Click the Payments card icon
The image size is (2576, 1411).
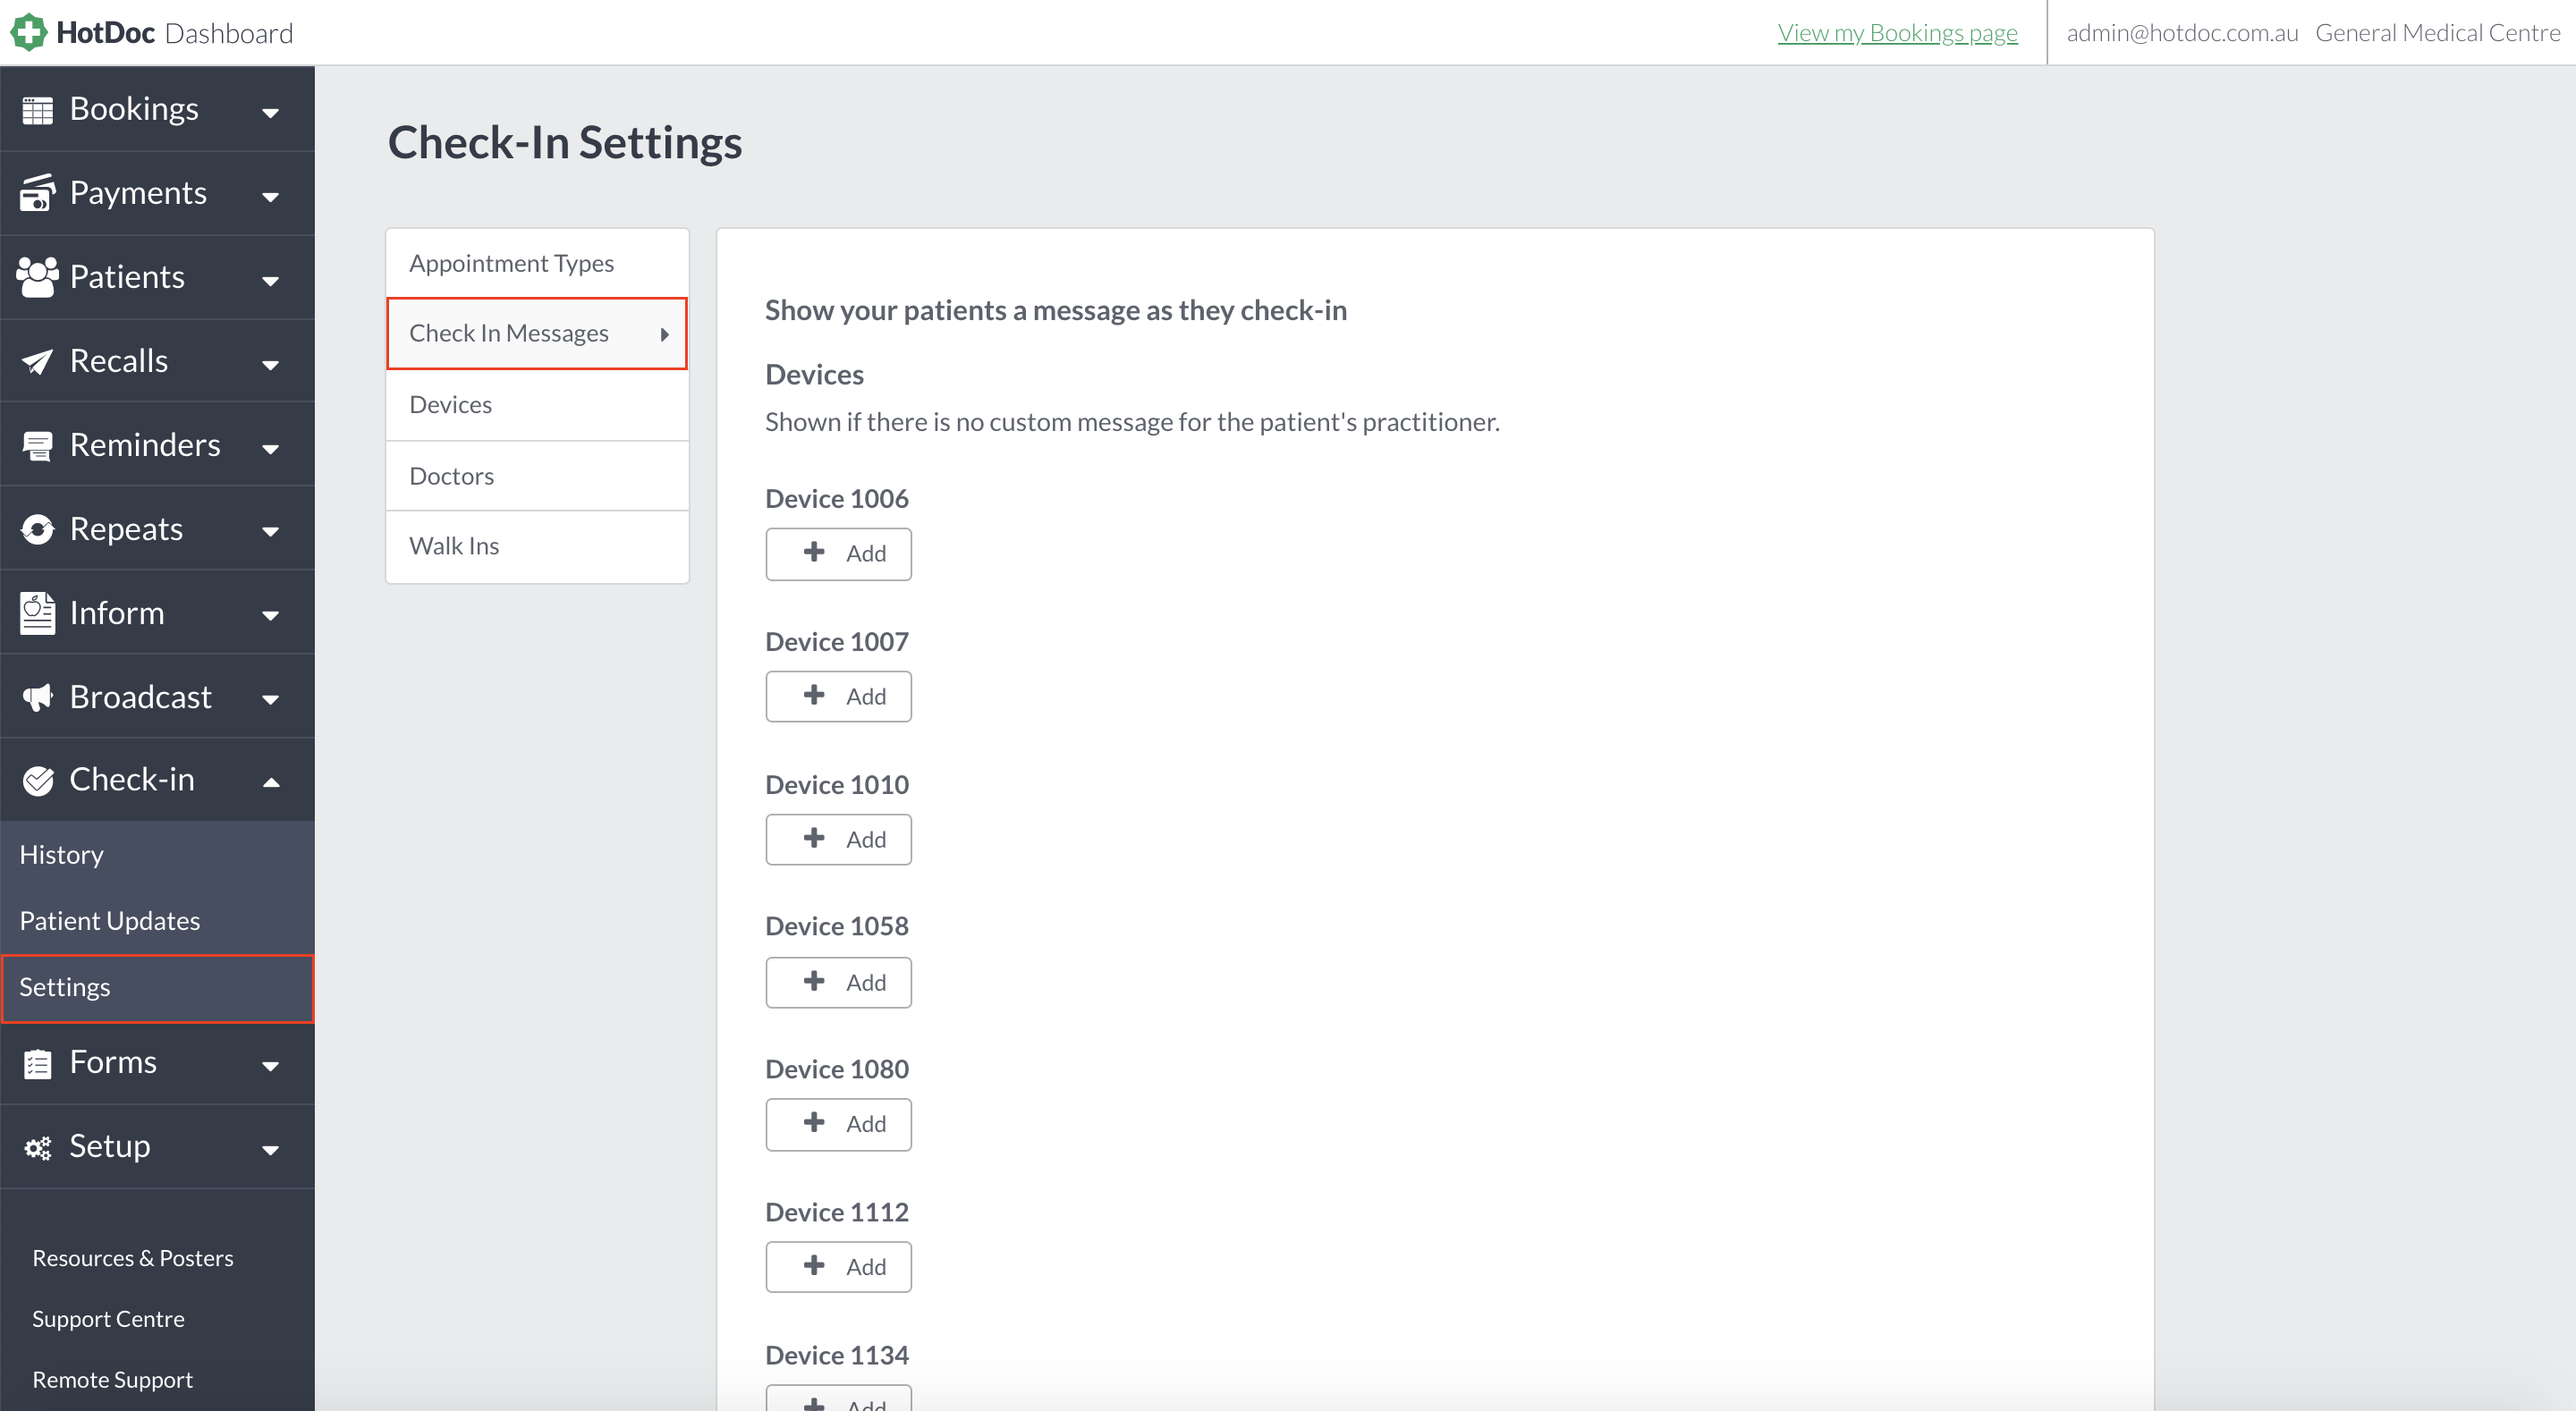point(37,193)
